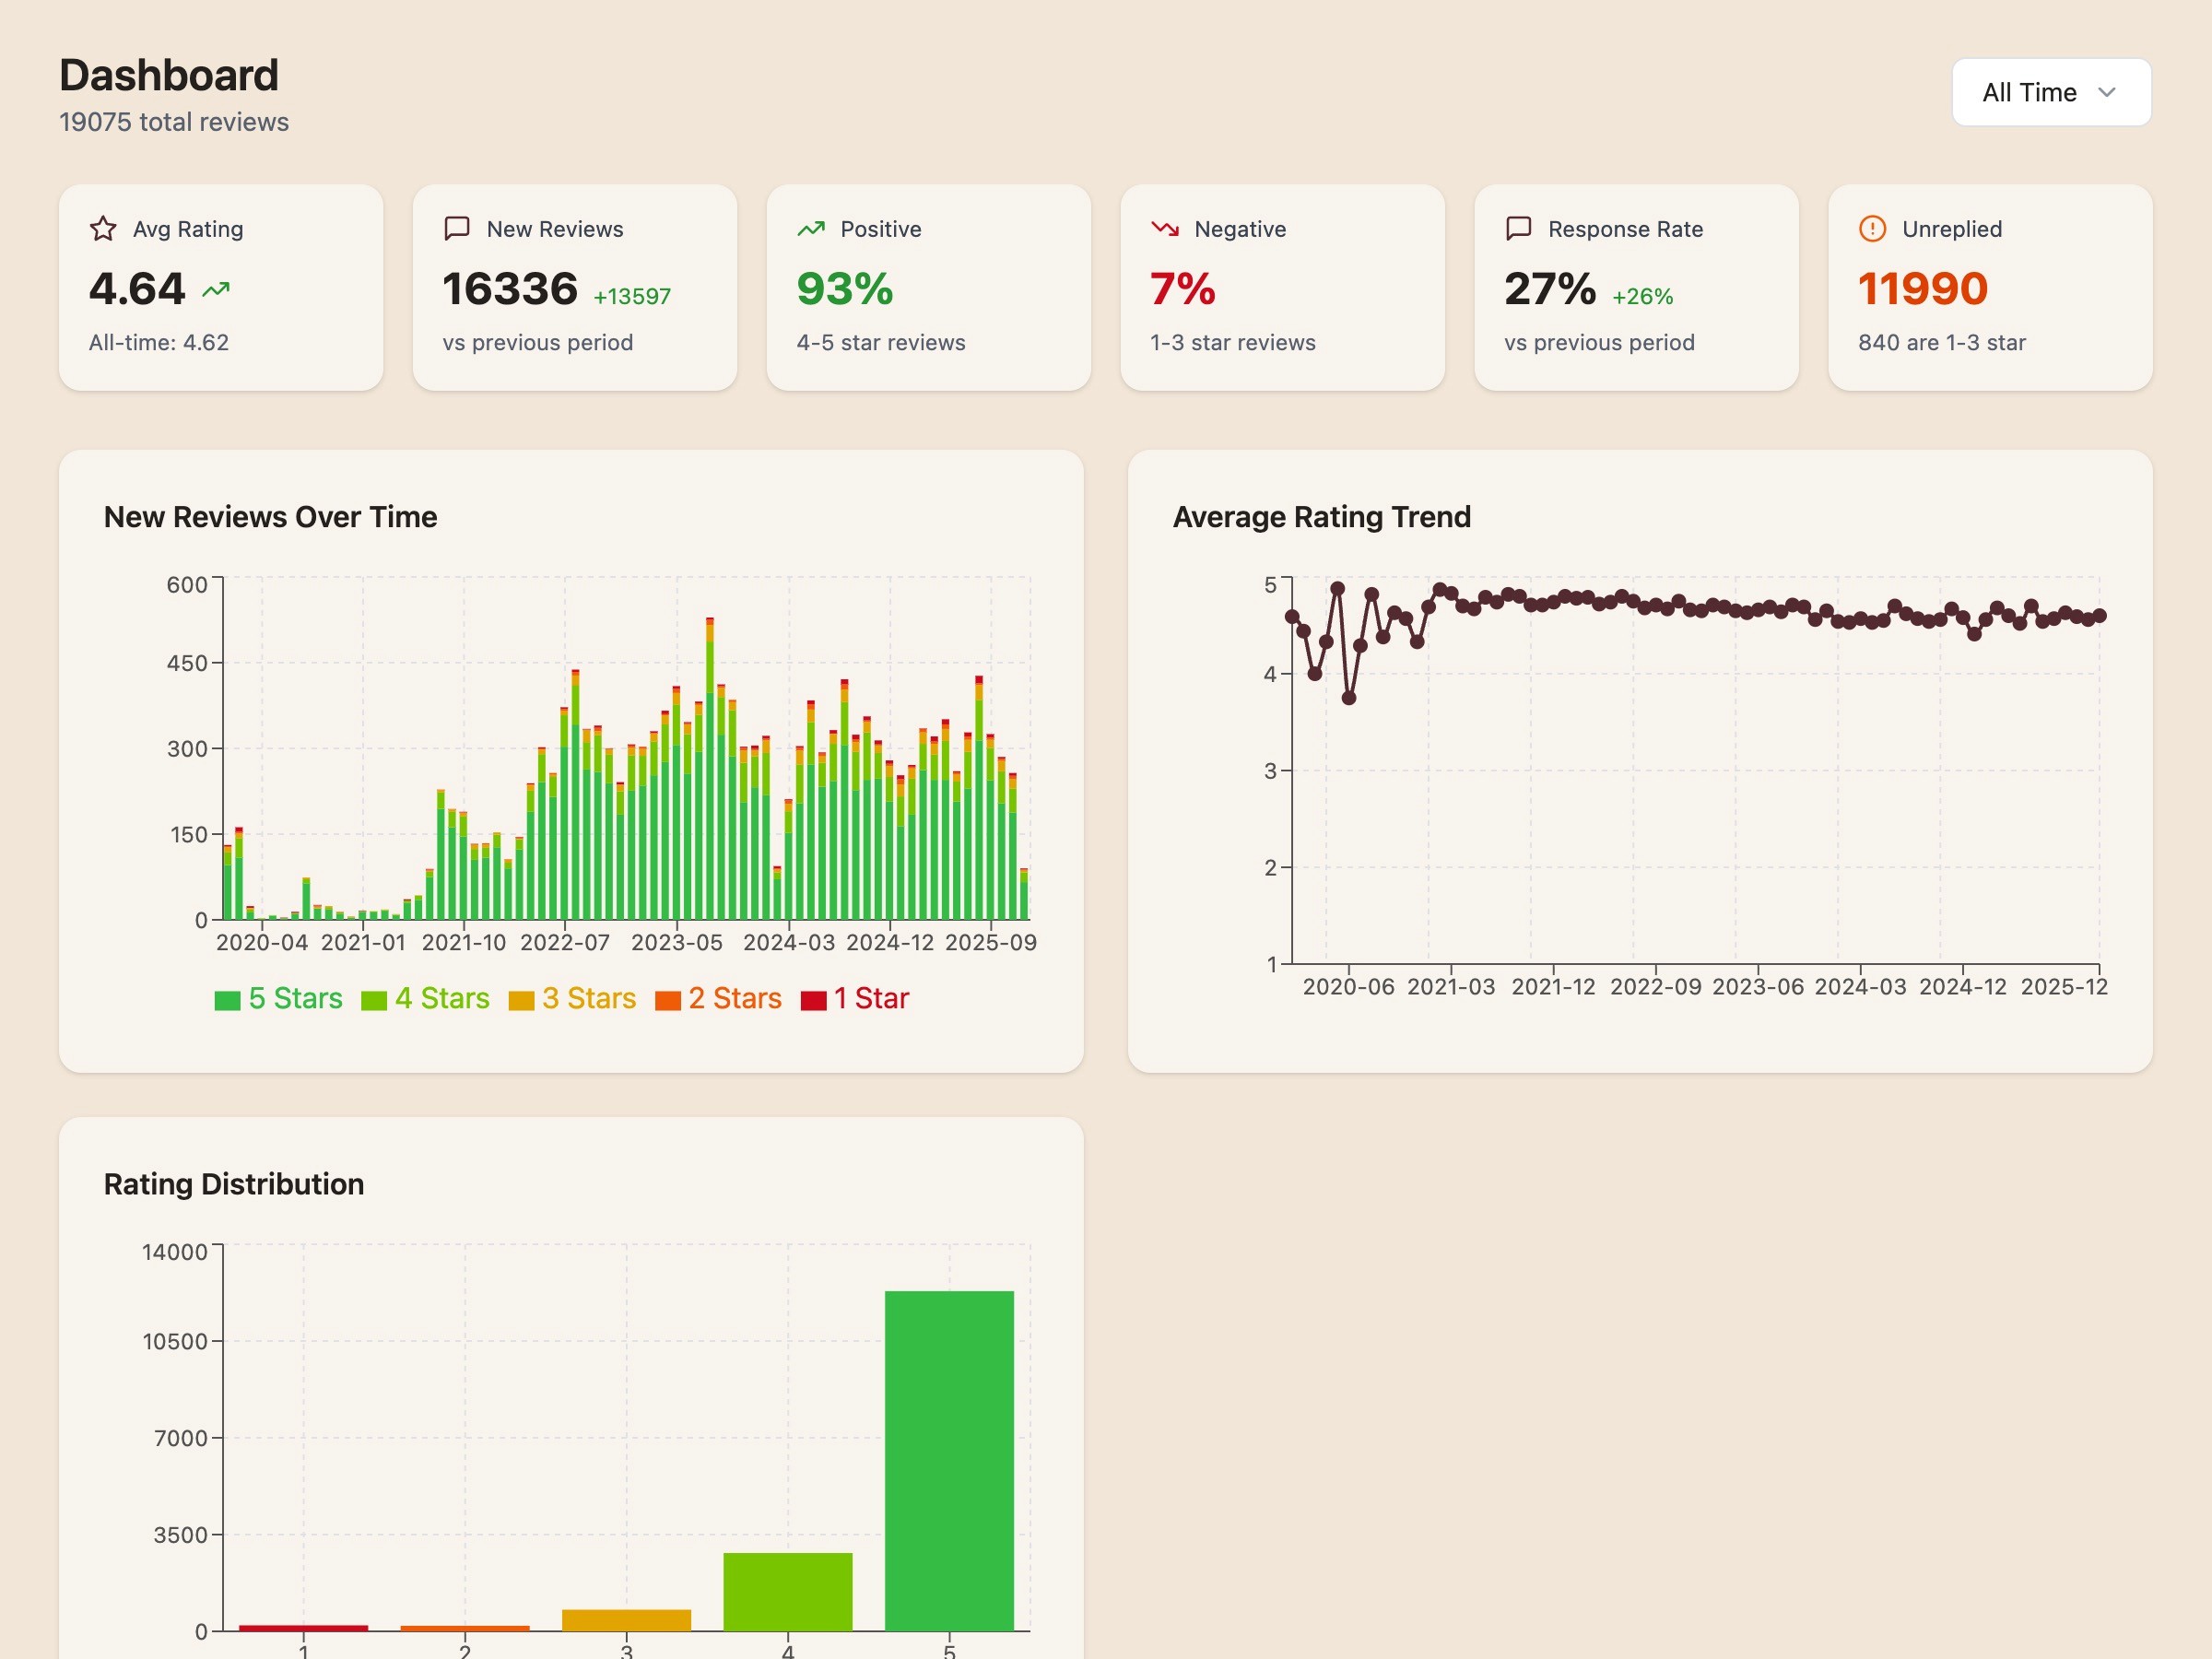
Task: Click the message icon on Response Rate
Action: (x=1518, y=228)
